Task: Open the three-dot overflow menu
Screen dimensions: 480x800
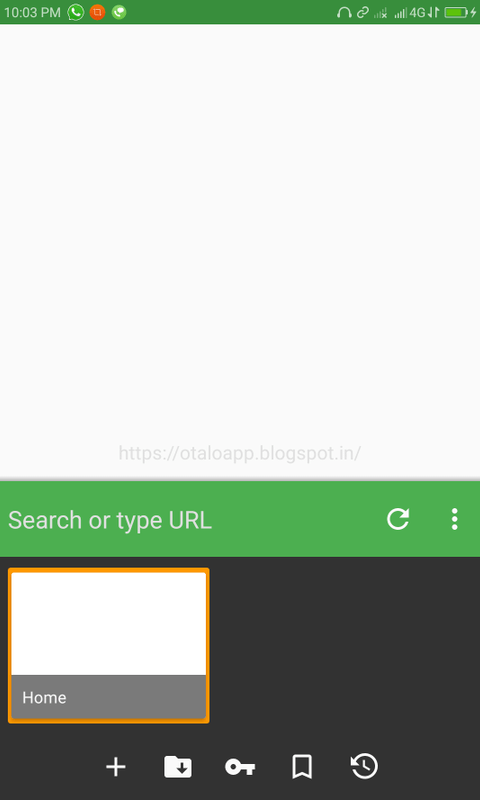Action: [x=454, y=519]
